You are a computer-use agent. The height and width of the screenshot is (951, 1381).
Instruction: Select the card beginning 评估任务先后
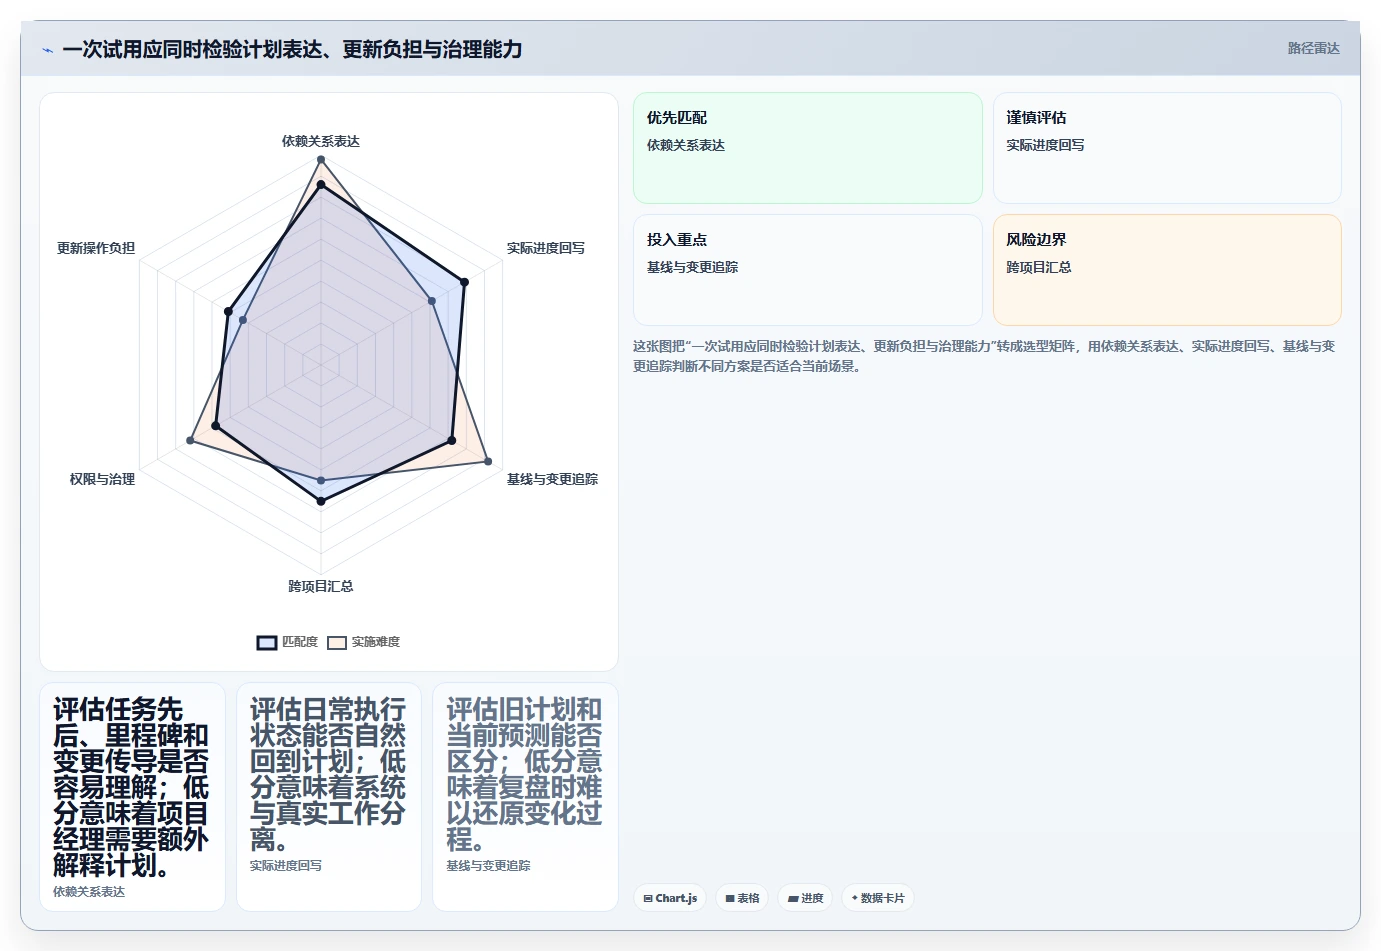click(133, 797)
